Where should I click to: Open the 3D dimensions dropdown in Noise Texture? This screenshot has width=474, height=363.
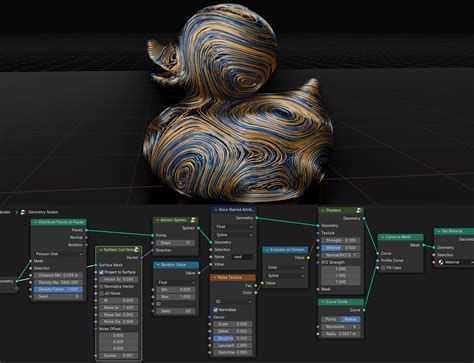coord(233,301)
